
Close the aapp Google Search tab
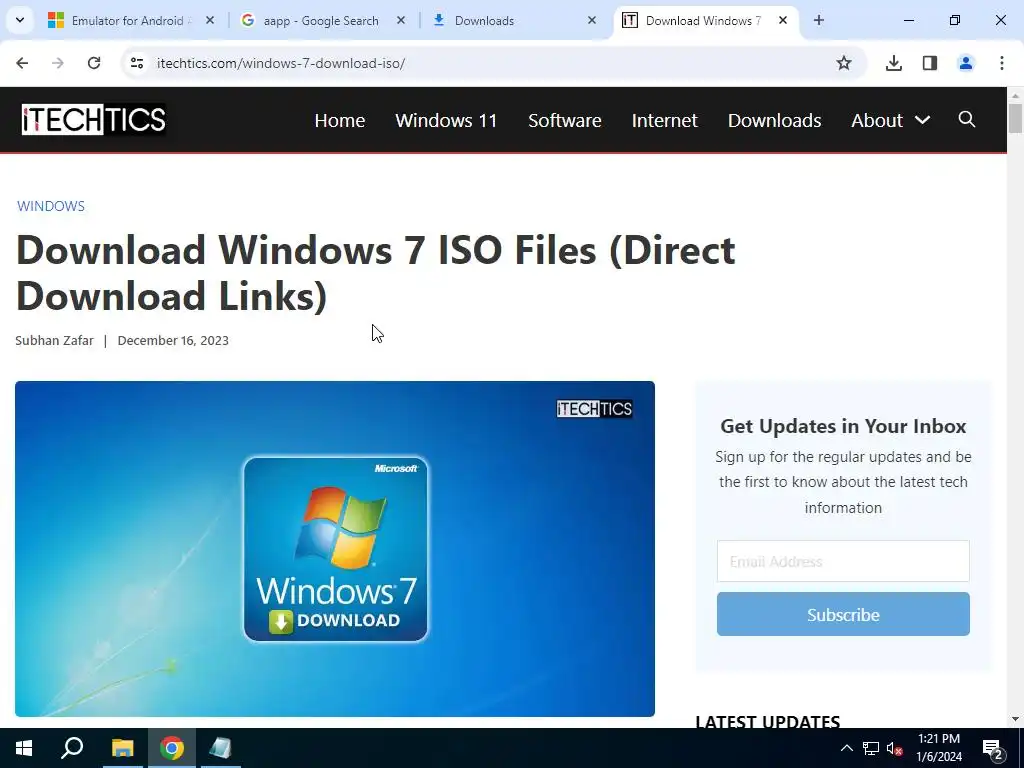tap(401, 20)
